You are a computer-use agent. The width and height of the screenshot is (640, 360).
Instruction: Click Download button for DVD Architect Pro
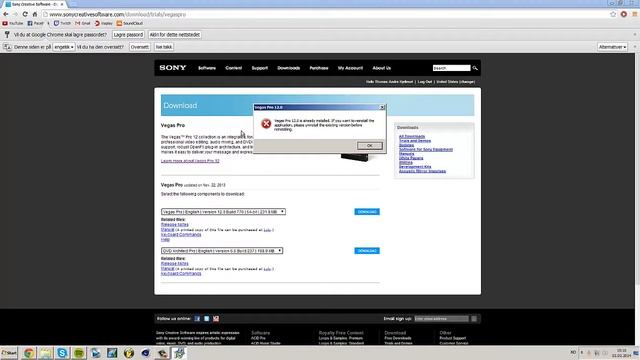click(367, 251)
